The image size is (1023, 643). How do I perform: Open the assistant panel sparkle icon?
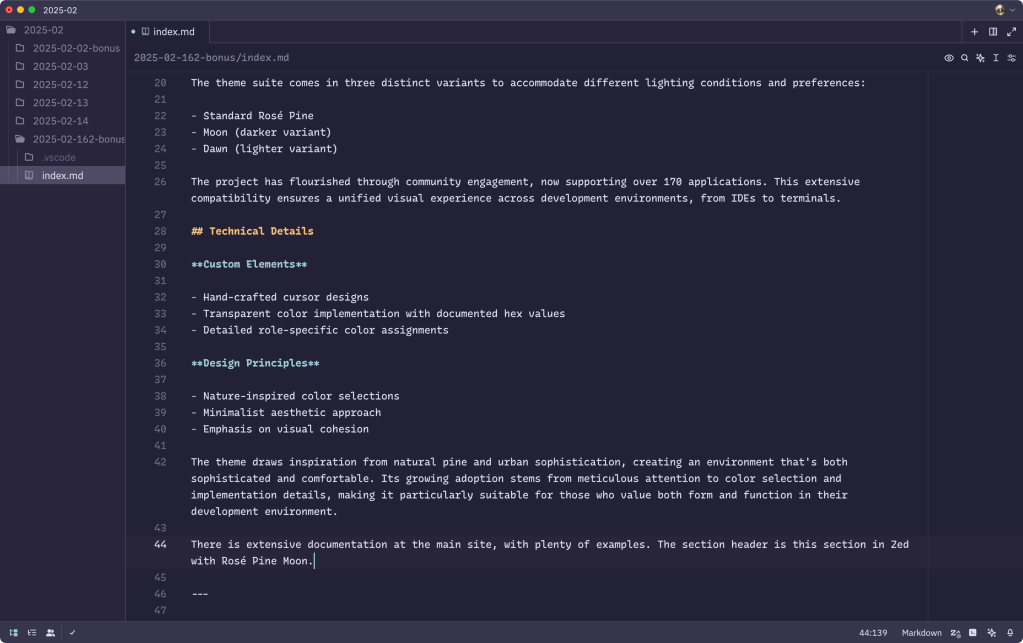(x=992, y=632)
